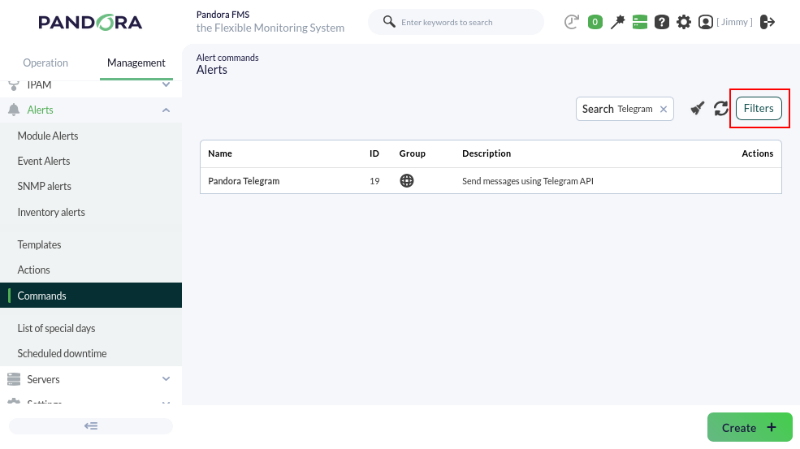
Task: Click the 'Alert commands' breadcrumb text
Action: click(227, 58)
